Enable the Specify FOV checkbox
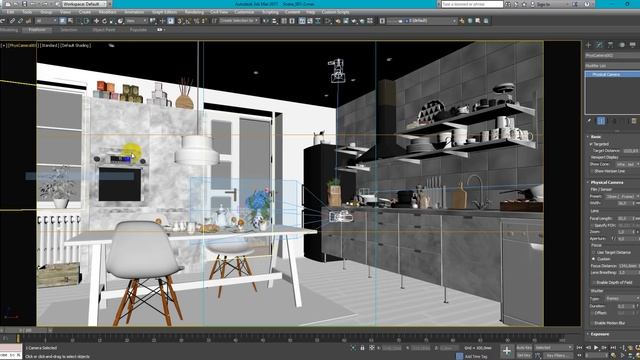 point(593,225)
